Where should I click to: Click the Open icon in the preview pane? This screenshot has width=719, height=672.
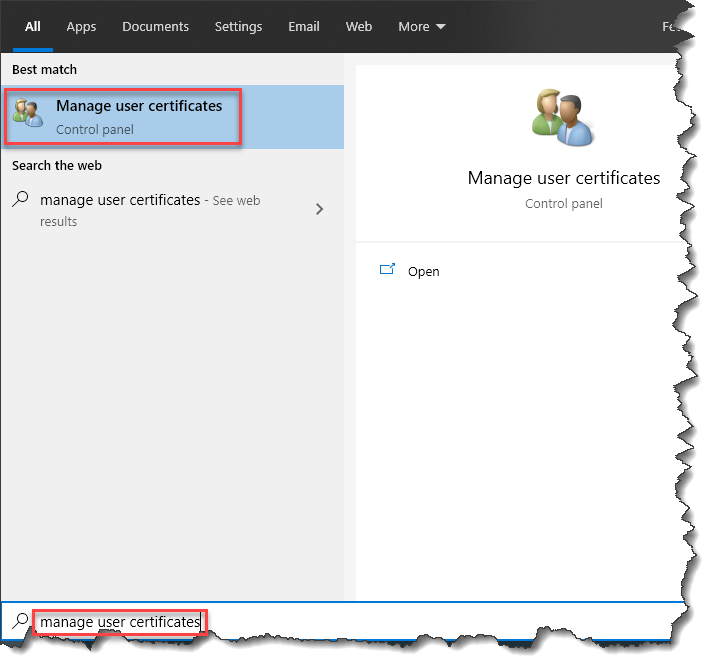pos(387,270)
